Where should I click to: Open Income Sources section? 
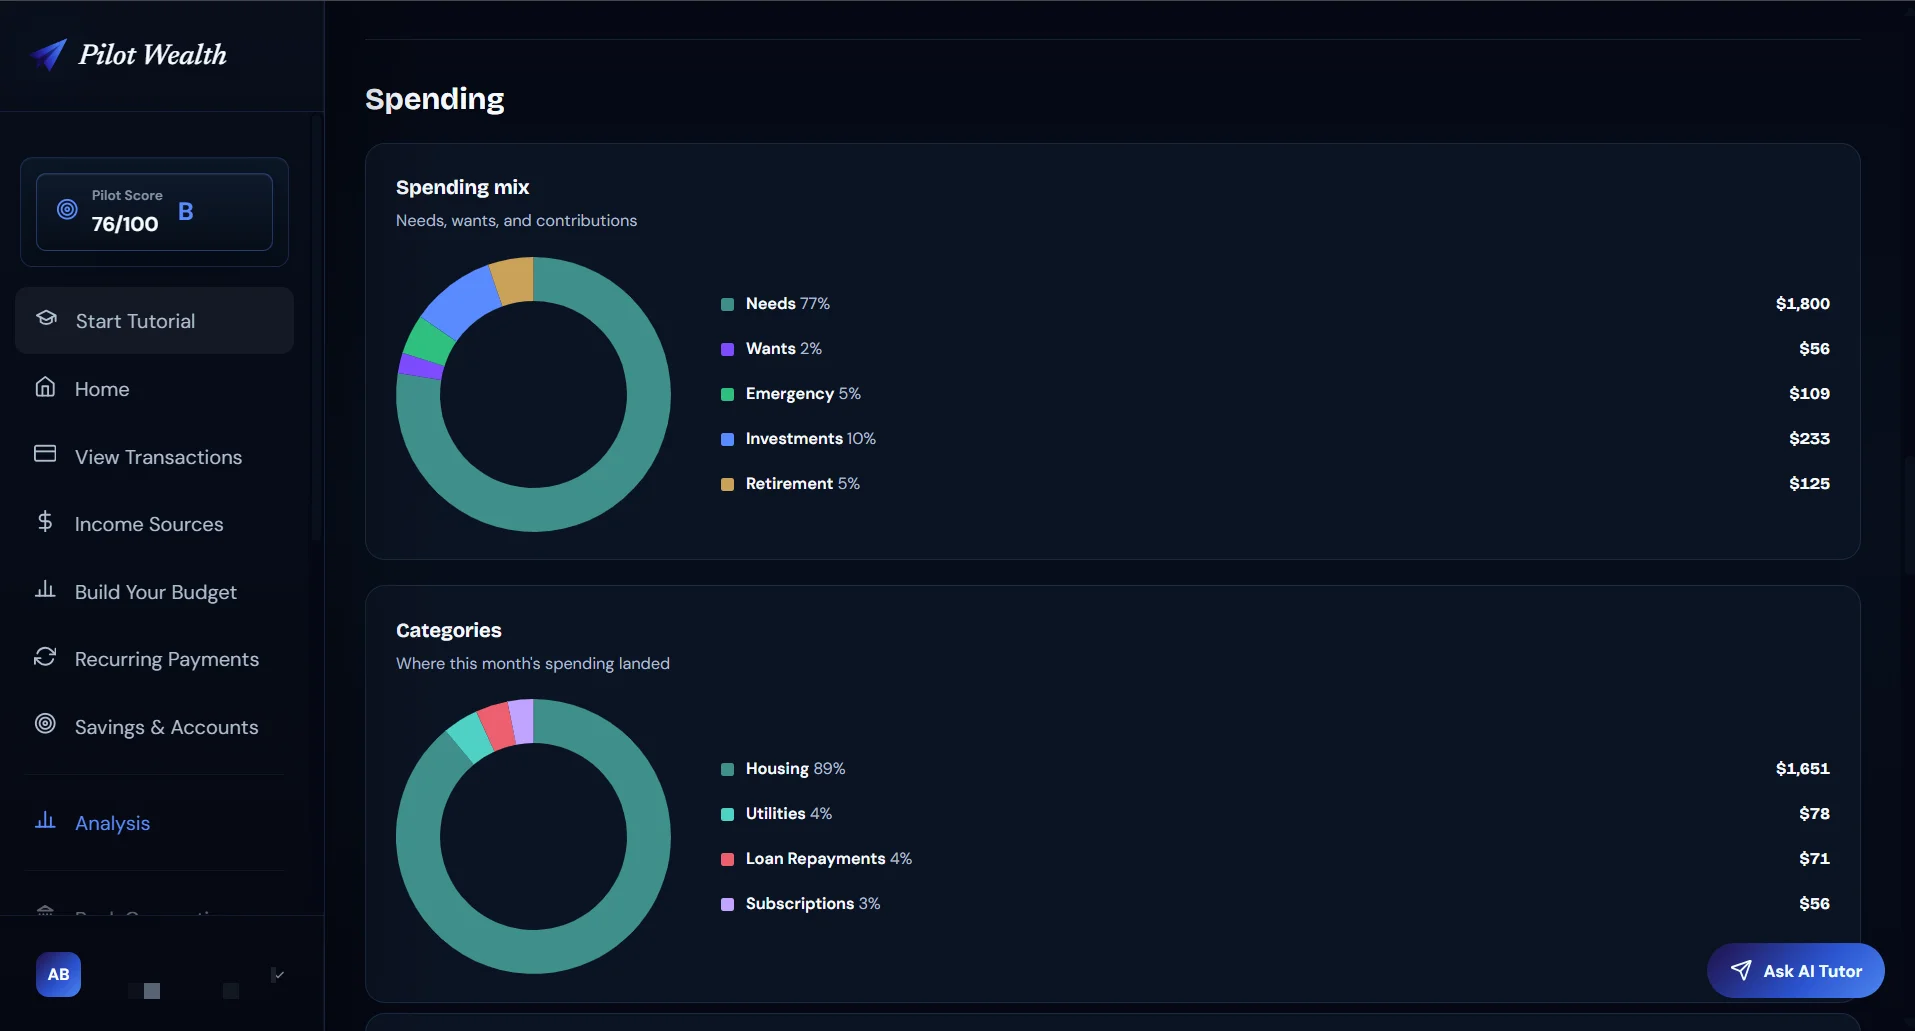(154, 523)
